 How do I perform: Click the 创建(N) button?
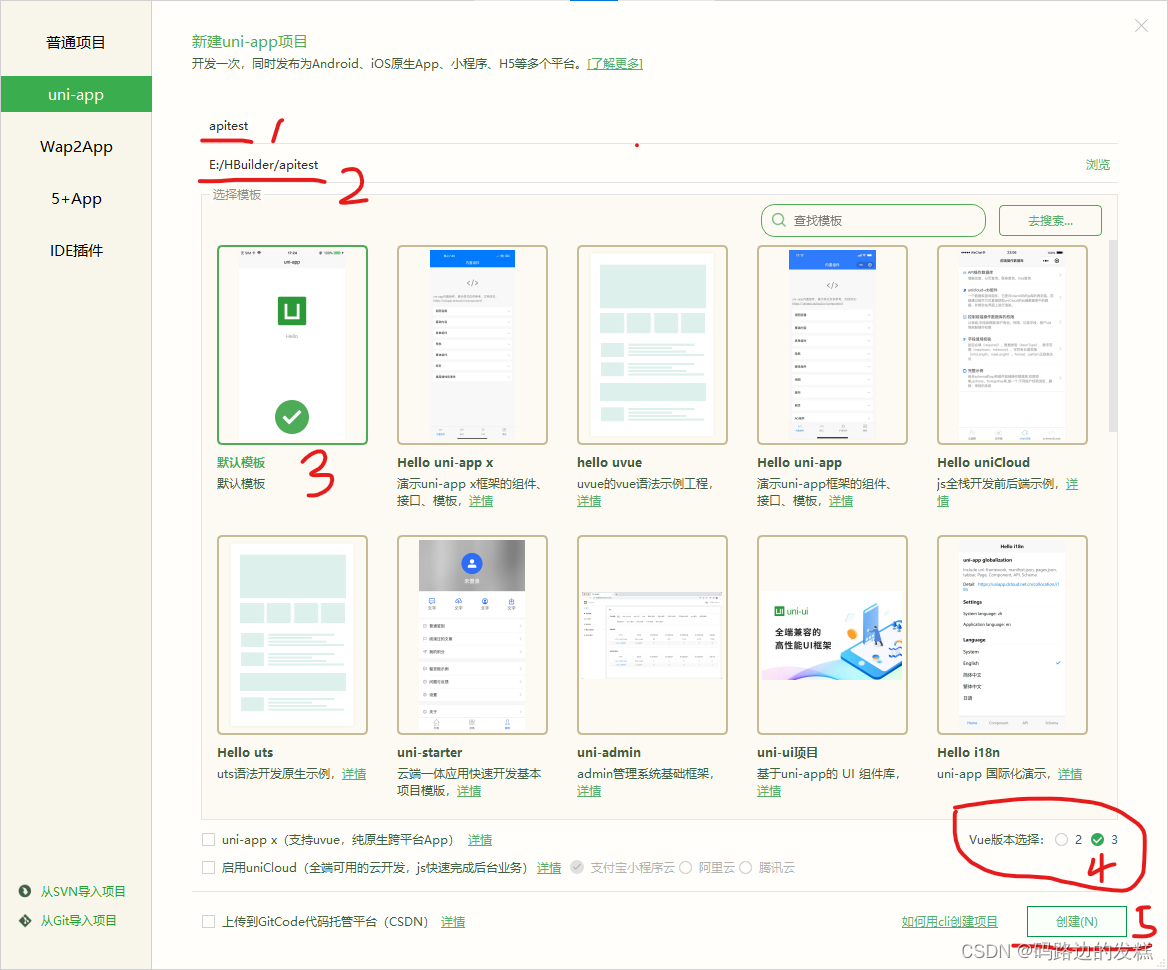(x=1076, y=922)
